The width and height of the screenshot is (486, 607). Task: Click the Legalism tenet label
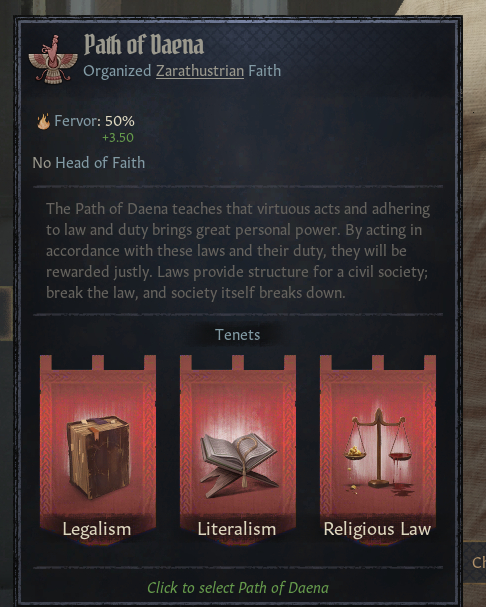click(97, 529)
